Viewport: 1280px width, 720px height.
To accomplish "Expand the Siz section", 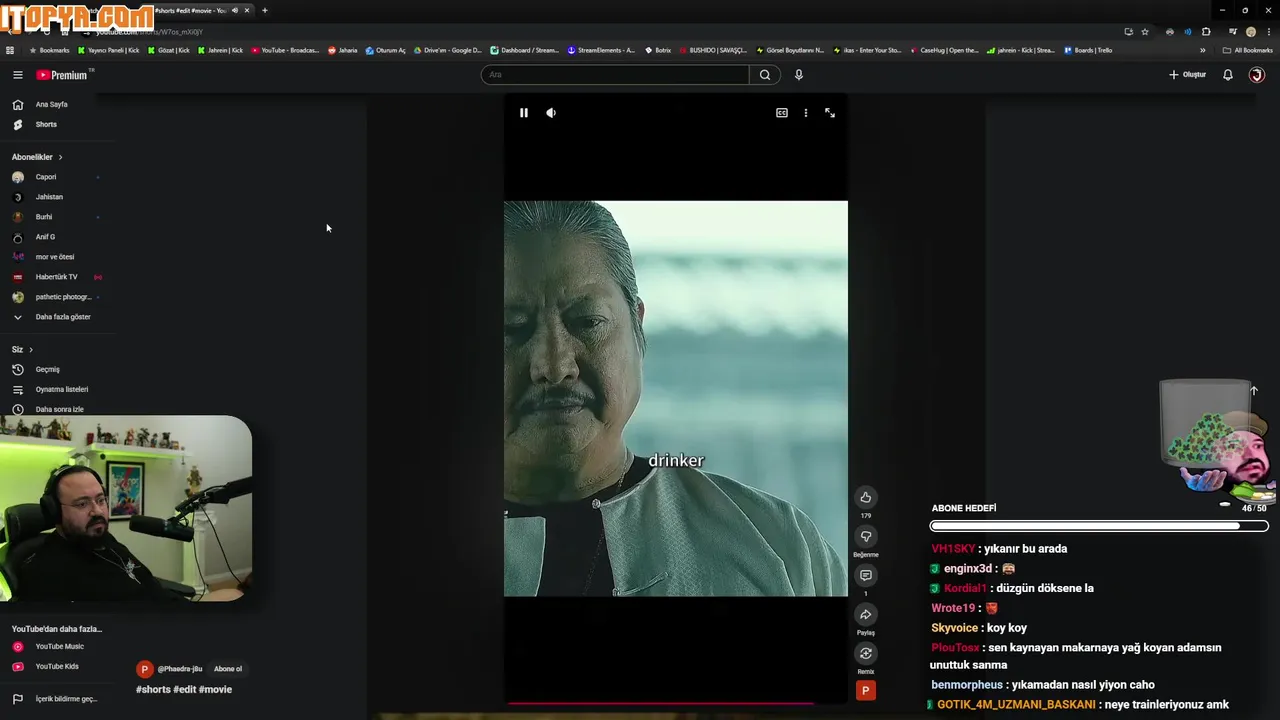I will coord(22,350).
